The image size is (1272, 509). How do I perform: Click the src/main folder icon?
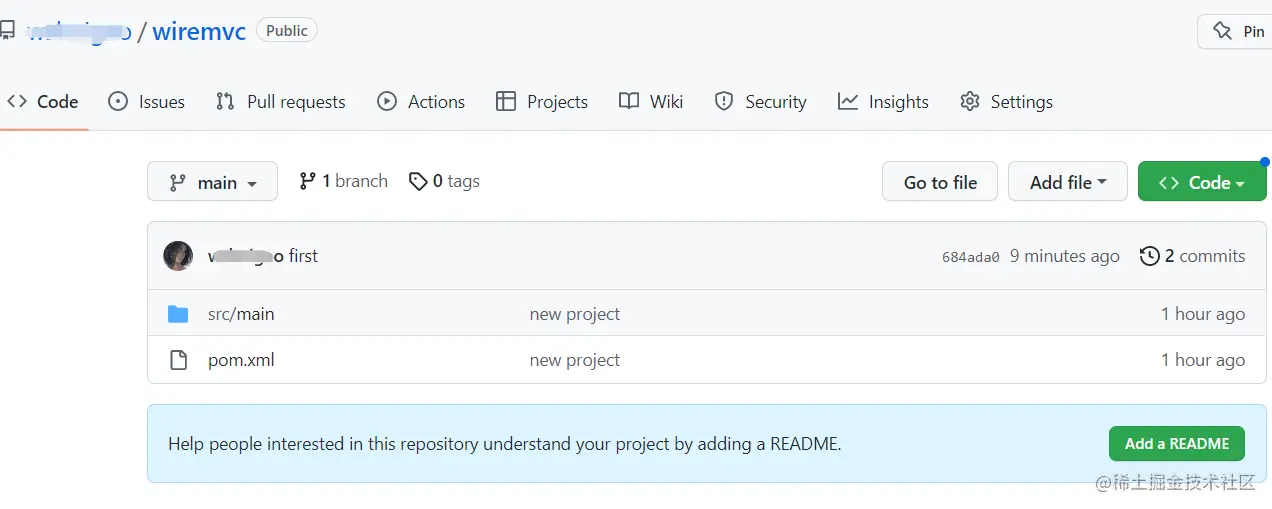178,314
